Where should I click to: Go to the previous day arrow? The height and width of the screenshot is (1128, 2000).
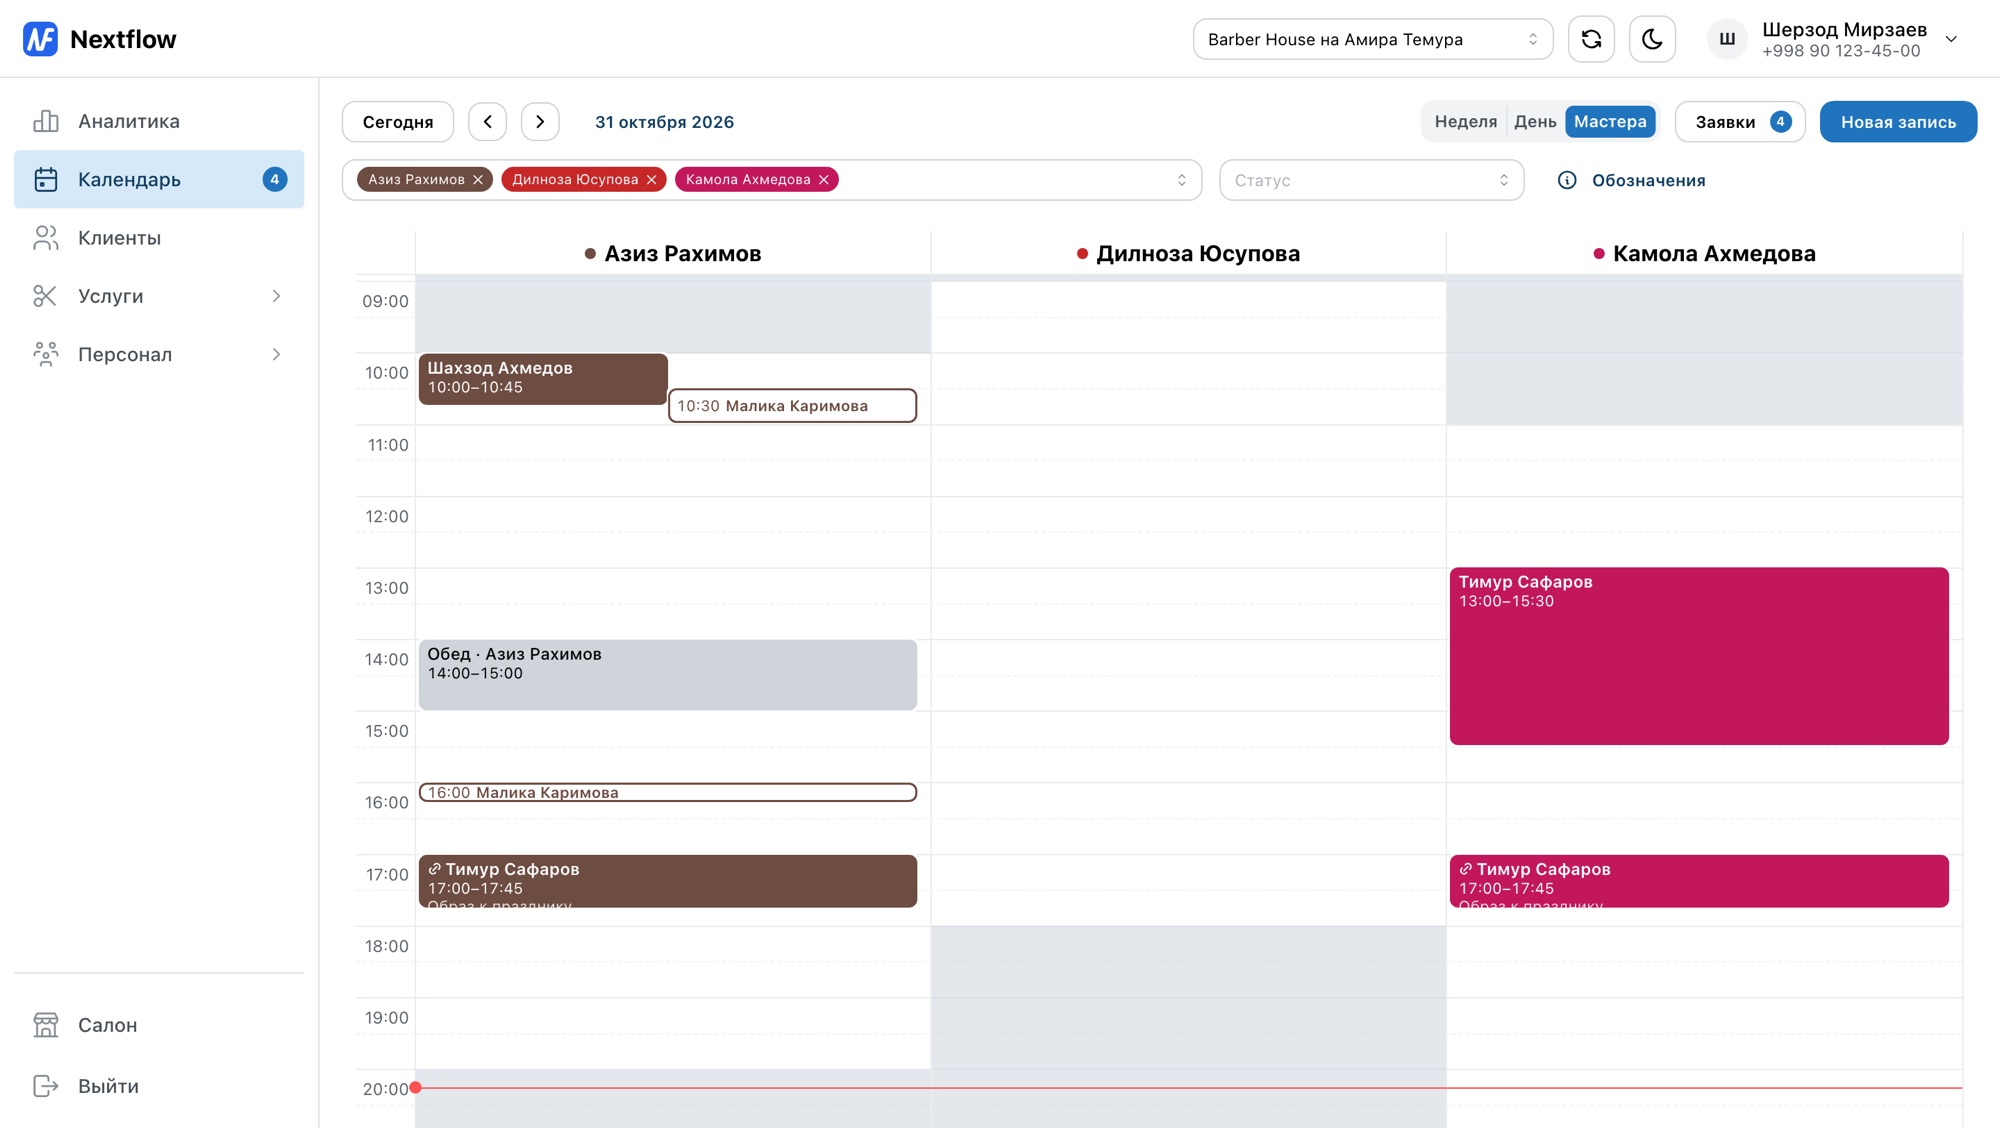tap(487, 122)
